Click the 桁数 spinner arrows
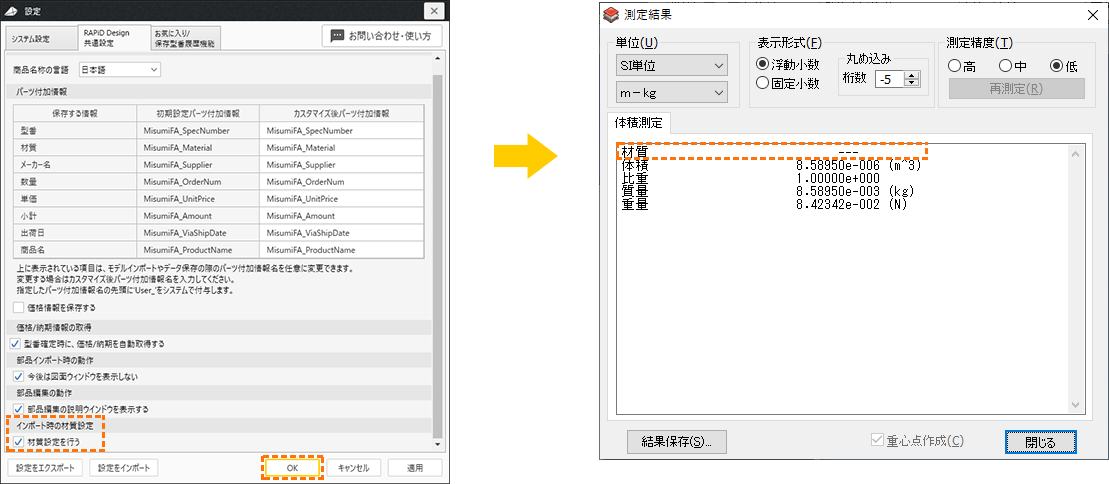 coord(911,79)
